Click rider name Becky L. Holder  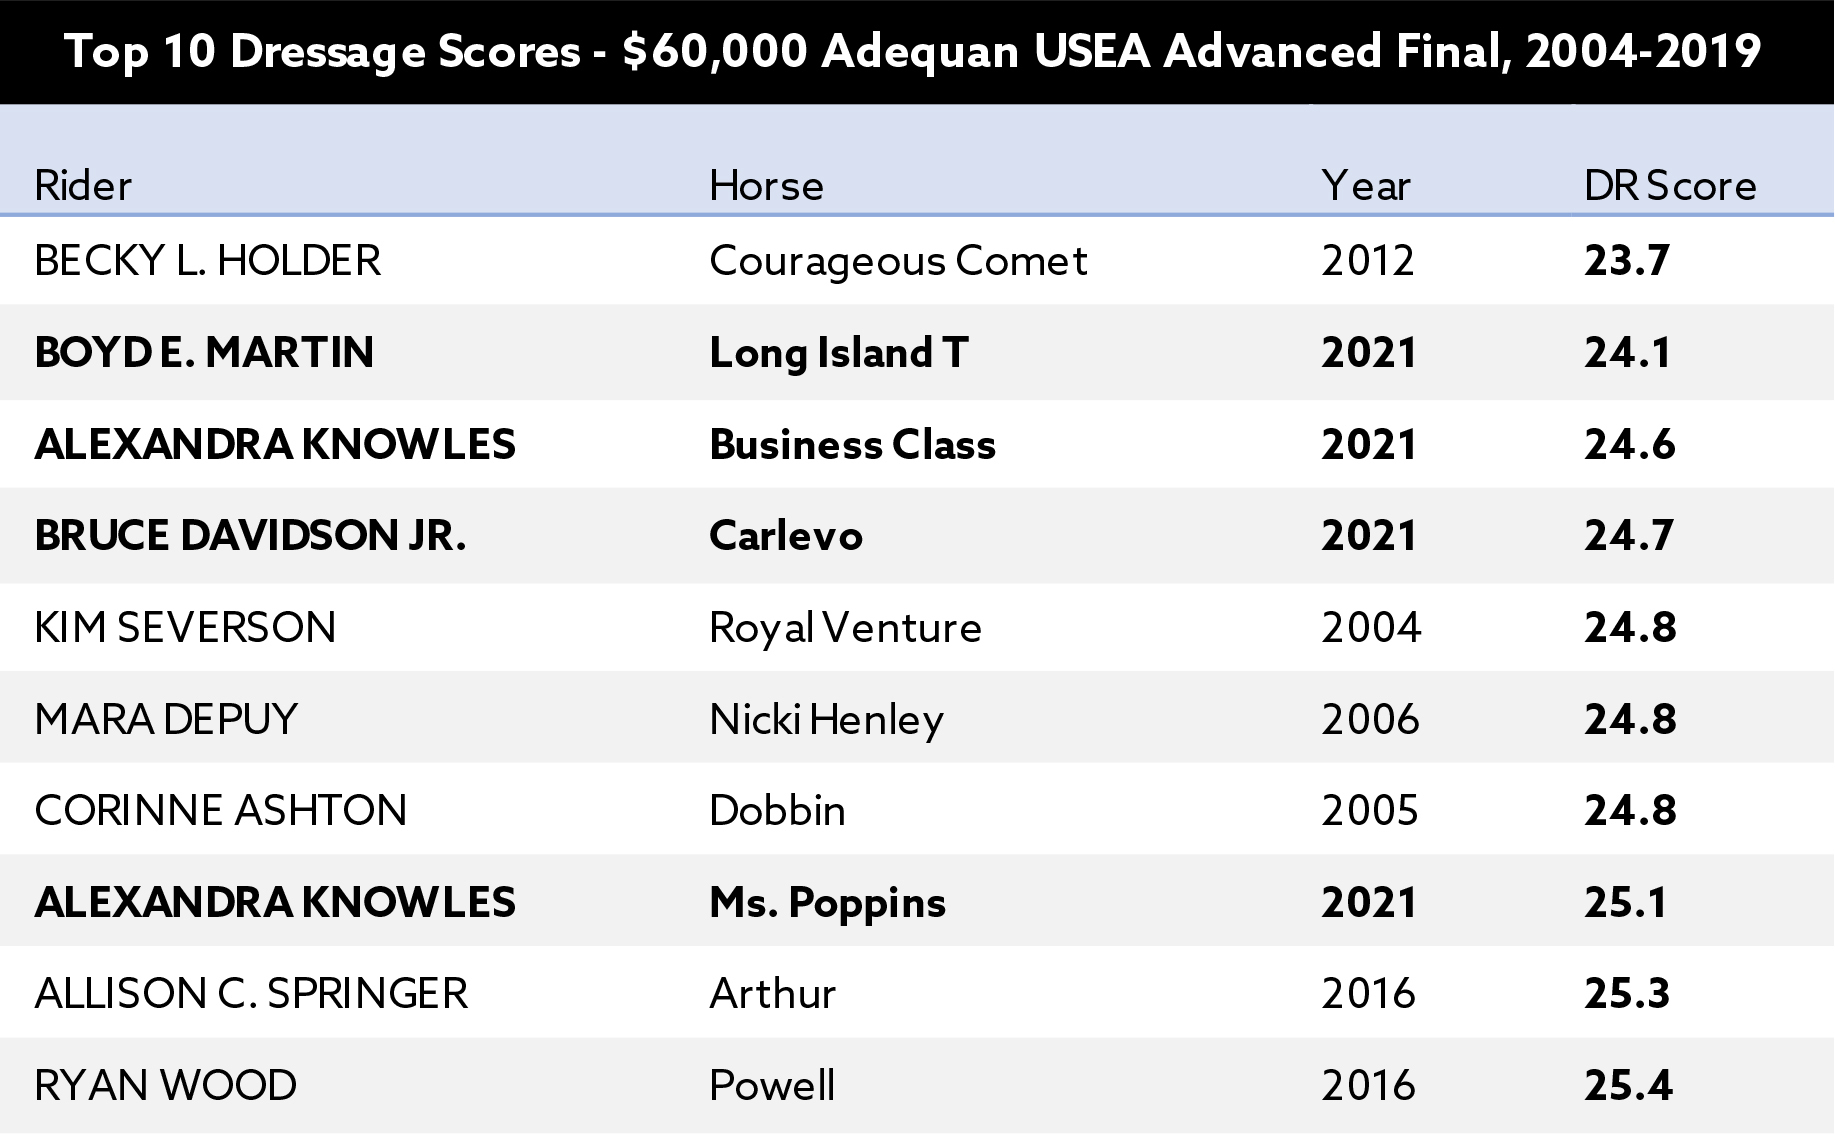[x=208, y=261]
